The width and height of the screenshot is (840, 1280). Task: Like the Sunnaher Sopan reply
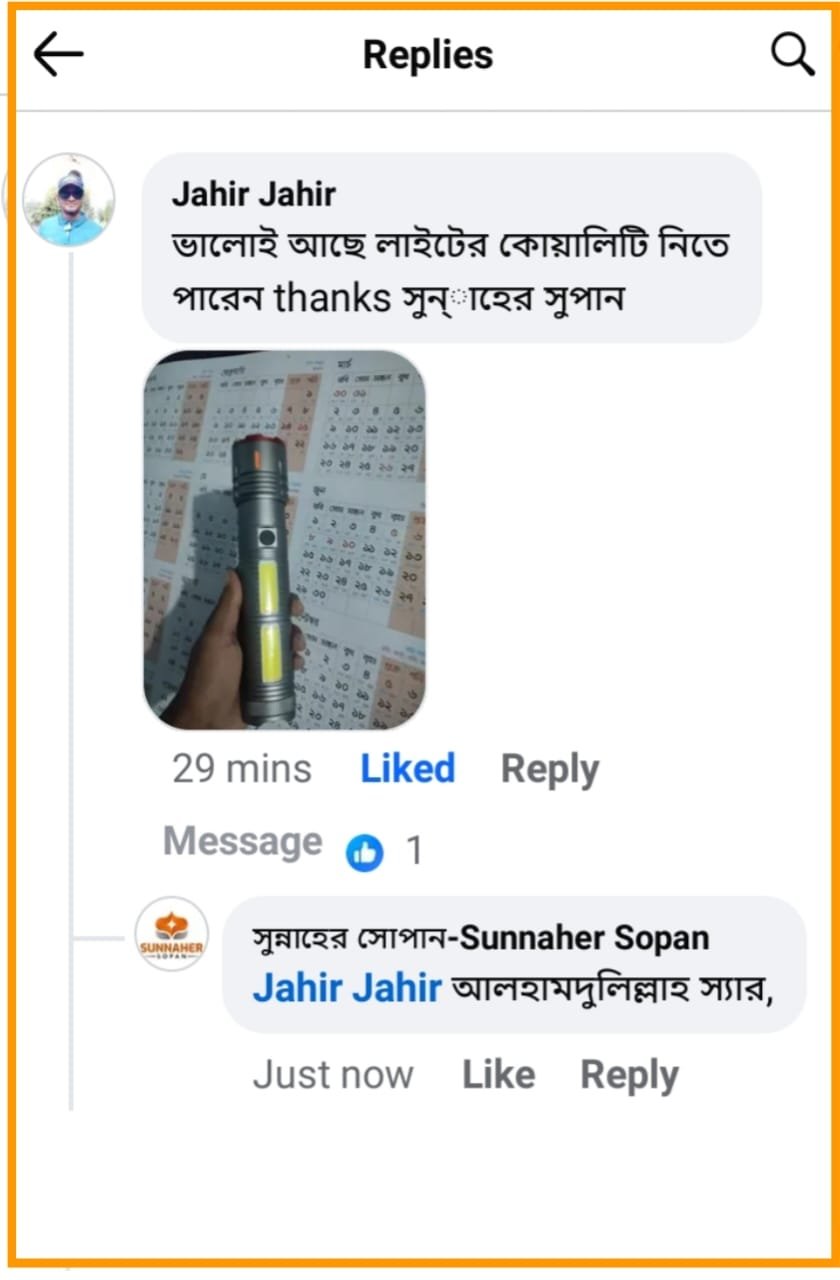pos(498,1075)
